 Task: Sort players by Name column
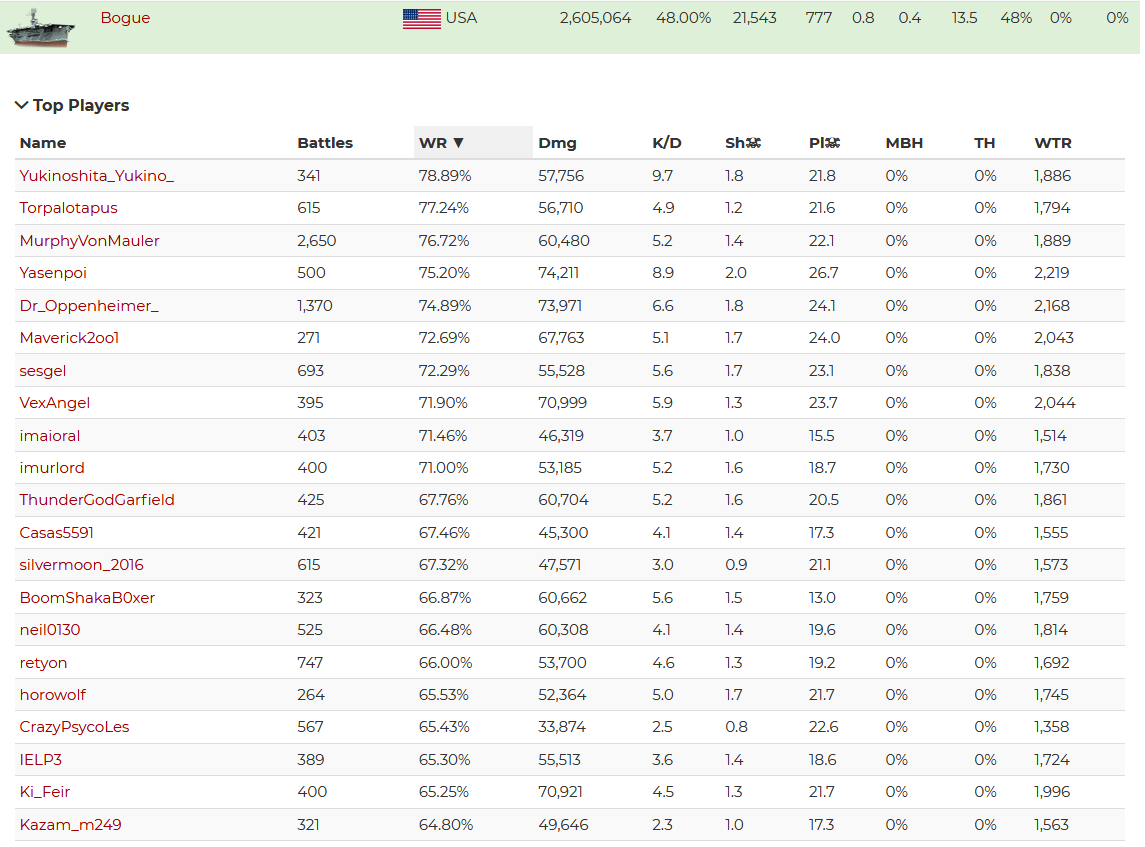pos(43,143)
